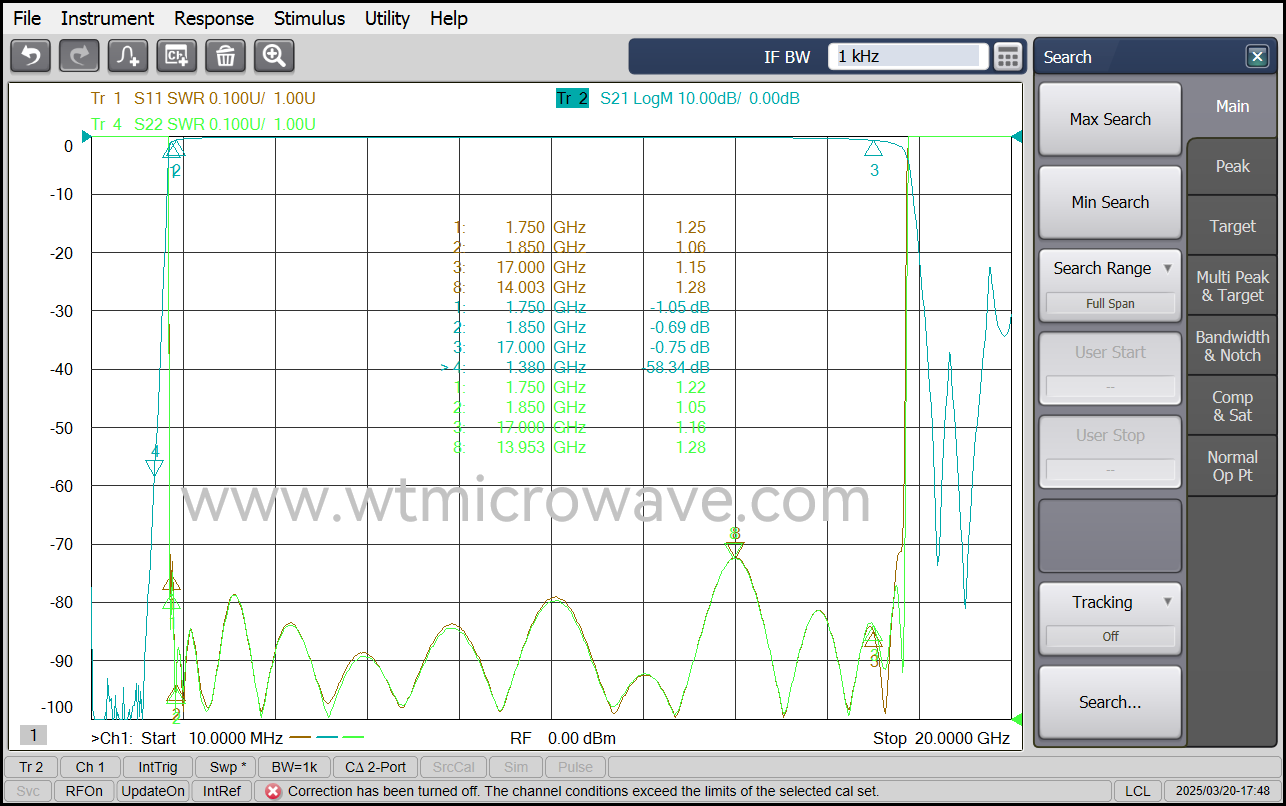Click the Full Span range control
1286x806 pixels.
(1110, 303)
